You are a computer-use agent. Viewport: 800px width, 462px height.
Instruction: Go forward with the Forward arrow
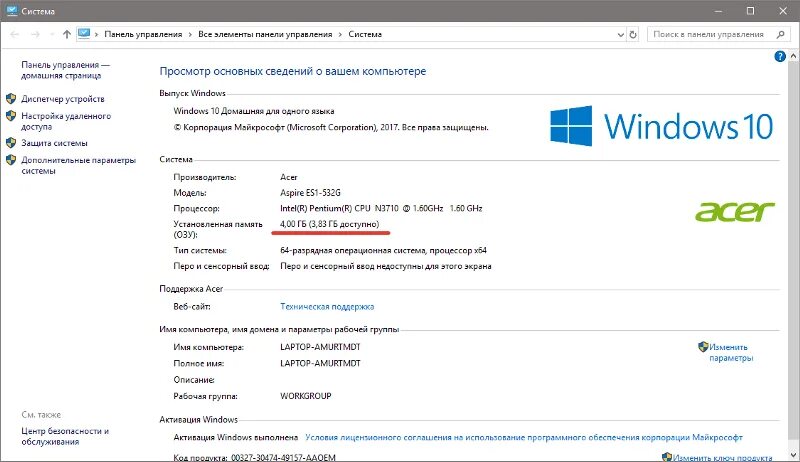[x=35, y=34]
